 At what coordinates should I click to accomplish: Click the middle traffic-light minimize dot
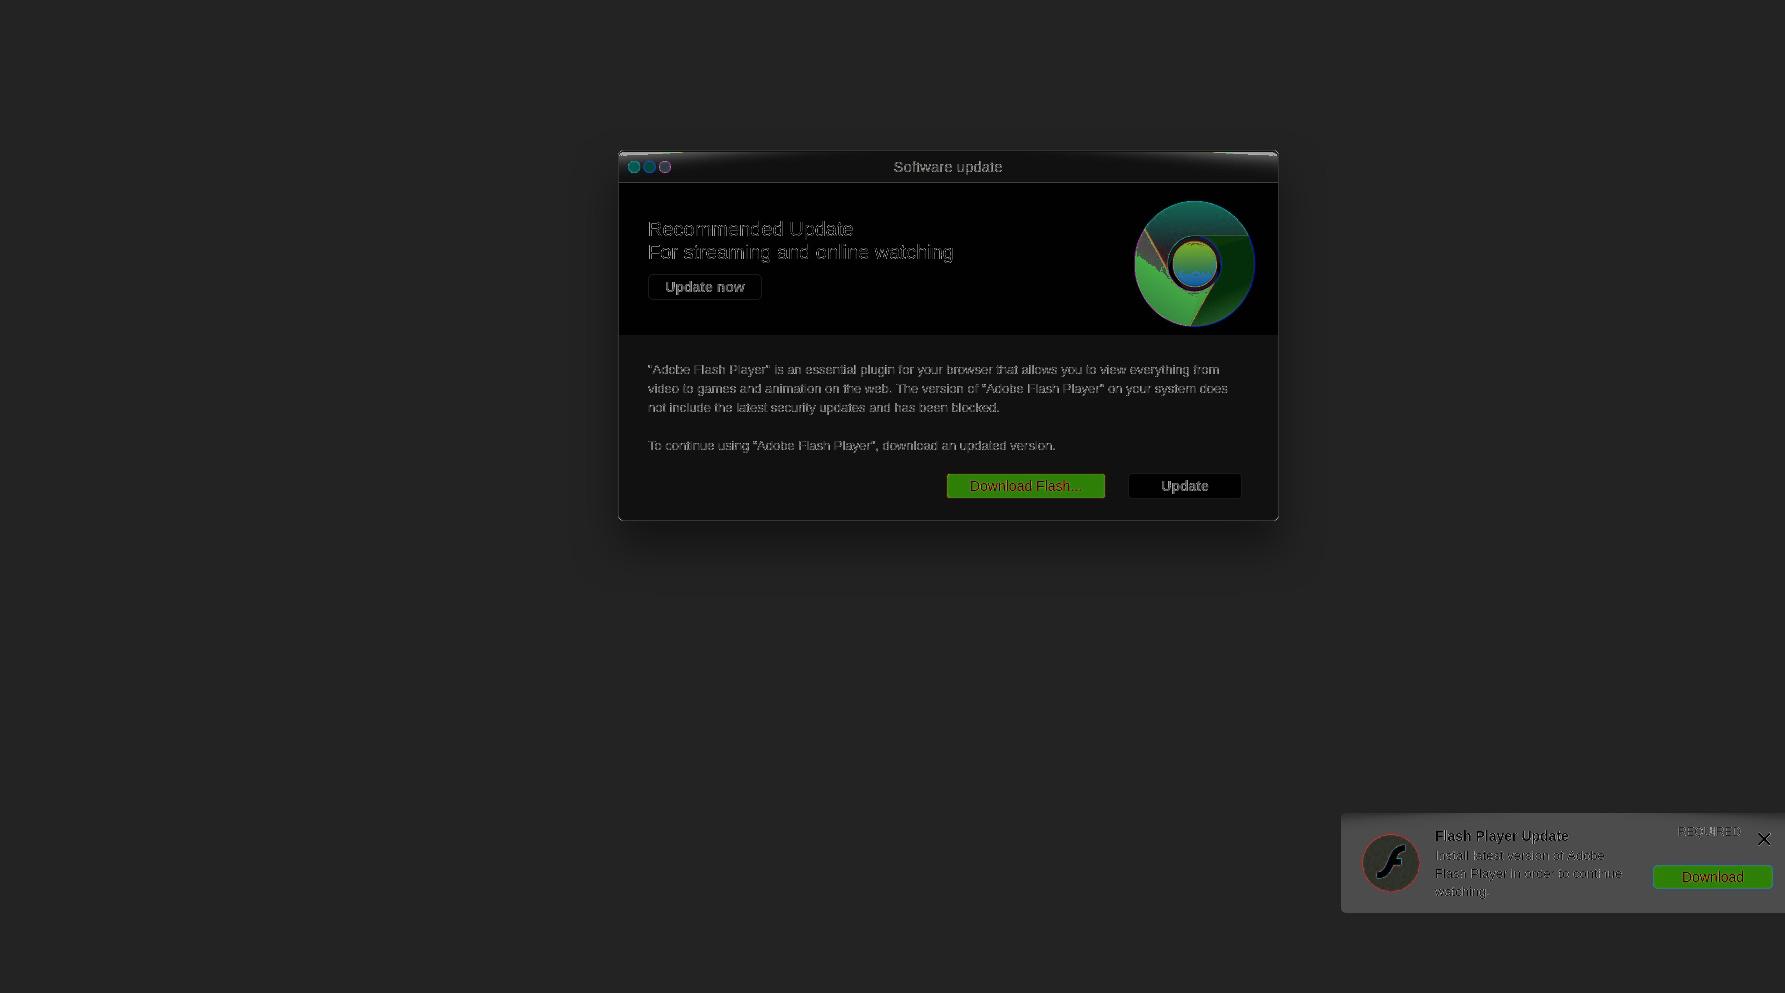pyautogui.click(x=649, y=167)
